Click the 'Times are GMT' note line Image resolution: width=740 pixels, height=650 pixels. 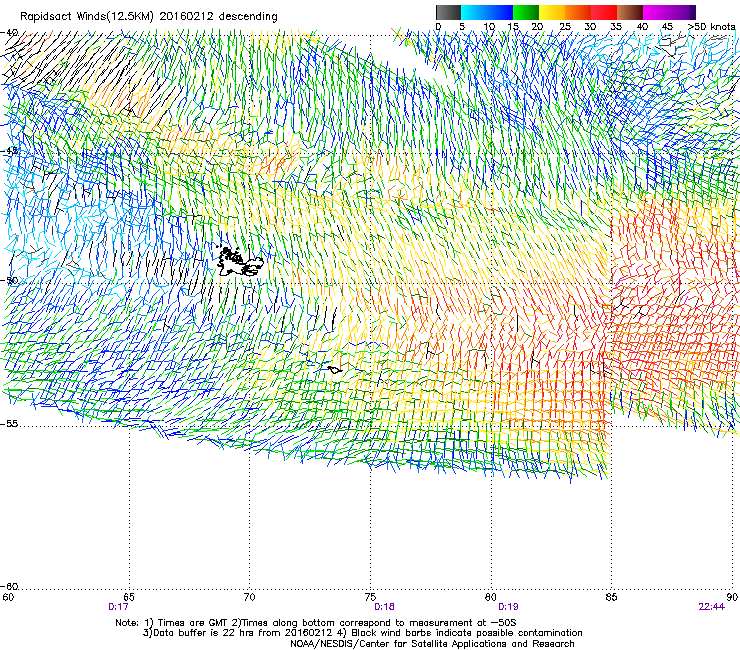[316, 623]
